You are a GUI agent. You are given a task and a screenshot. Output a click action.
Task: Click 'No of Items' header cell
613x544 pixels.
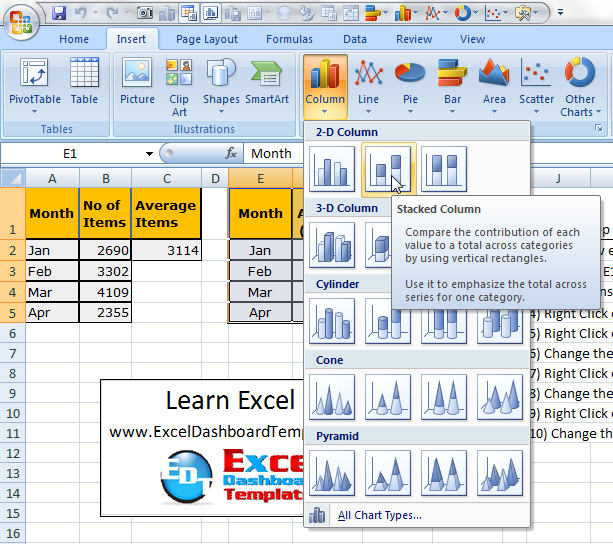point(105,213)
